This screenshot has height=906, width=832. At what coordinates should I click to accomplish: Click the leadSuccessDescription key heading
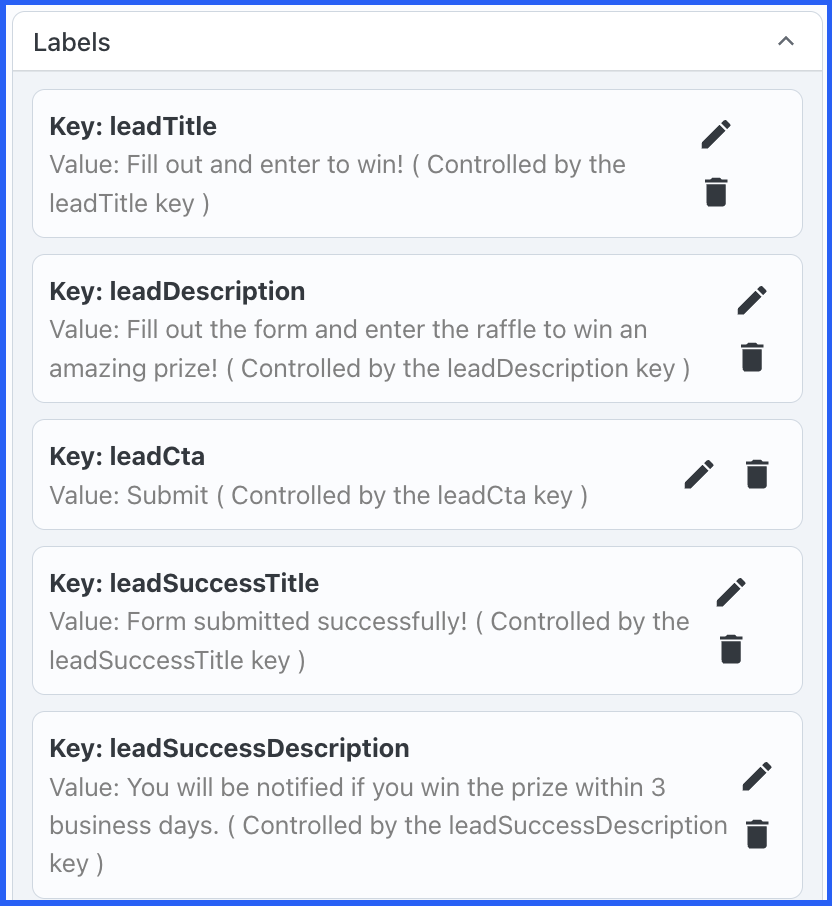pyautogui.click(x=229, y=748)
